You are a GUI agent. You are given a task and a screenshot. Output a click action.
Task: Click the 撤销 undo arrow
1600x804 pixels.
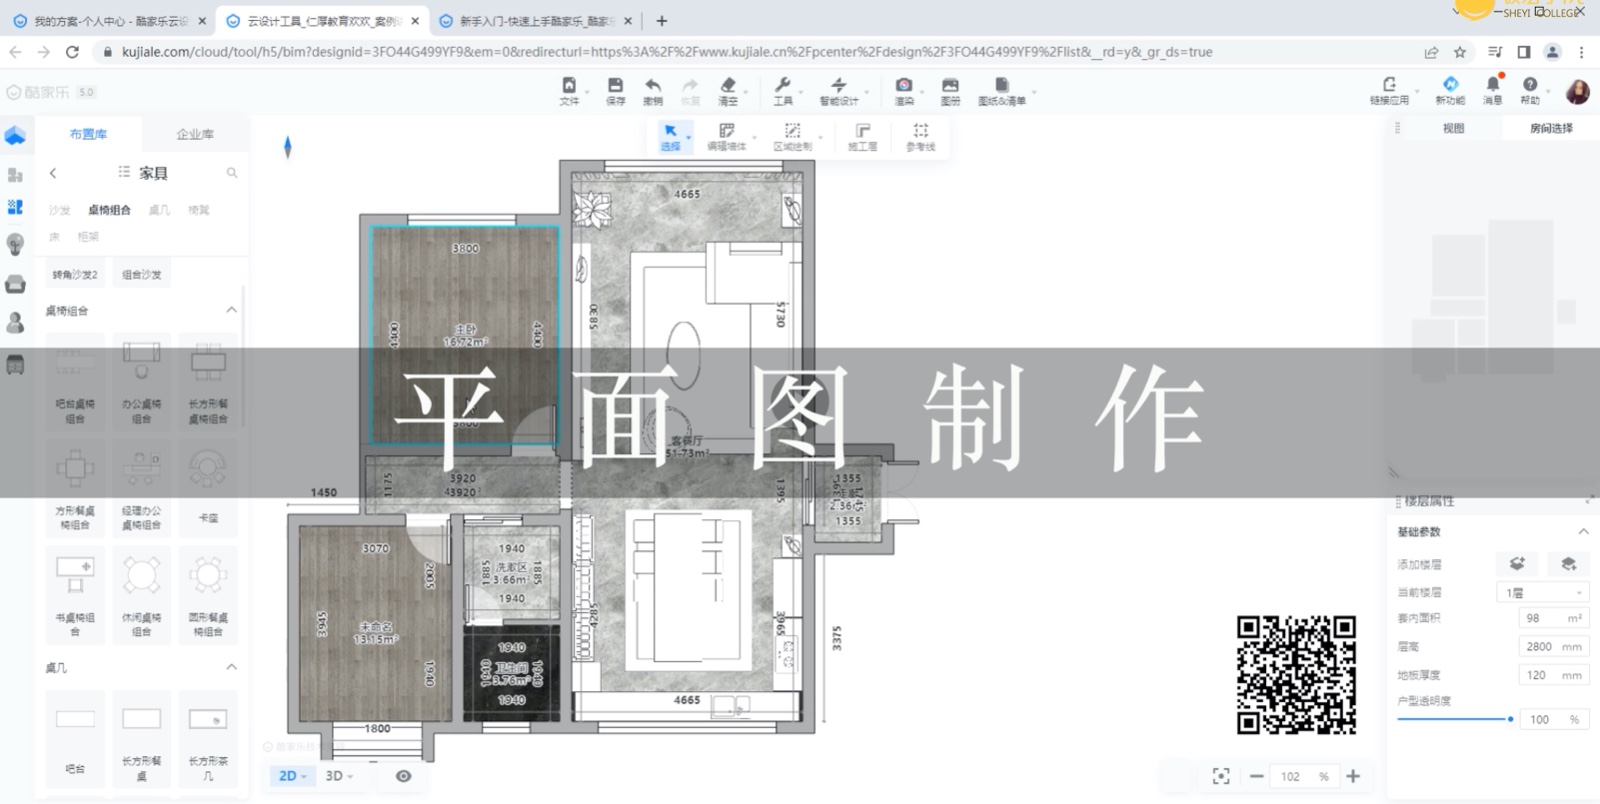[x=653, y=87]
